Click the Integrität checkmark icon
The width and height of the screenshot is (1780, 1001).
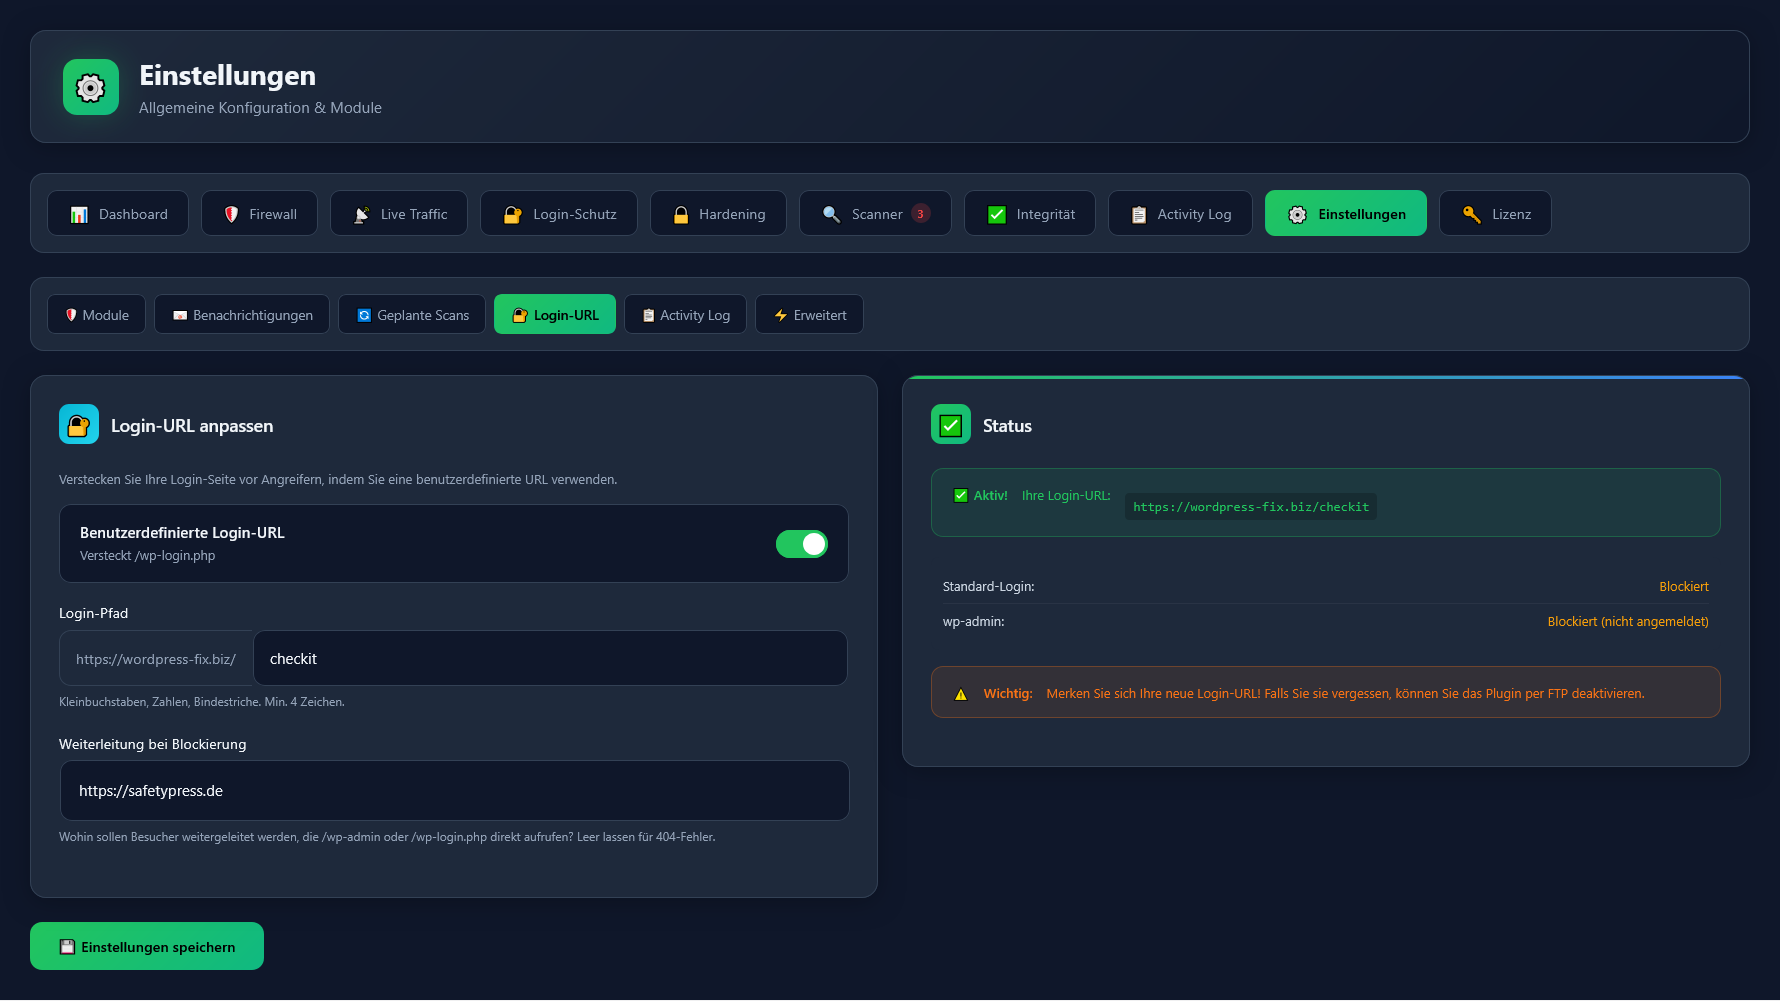(997, 213)
